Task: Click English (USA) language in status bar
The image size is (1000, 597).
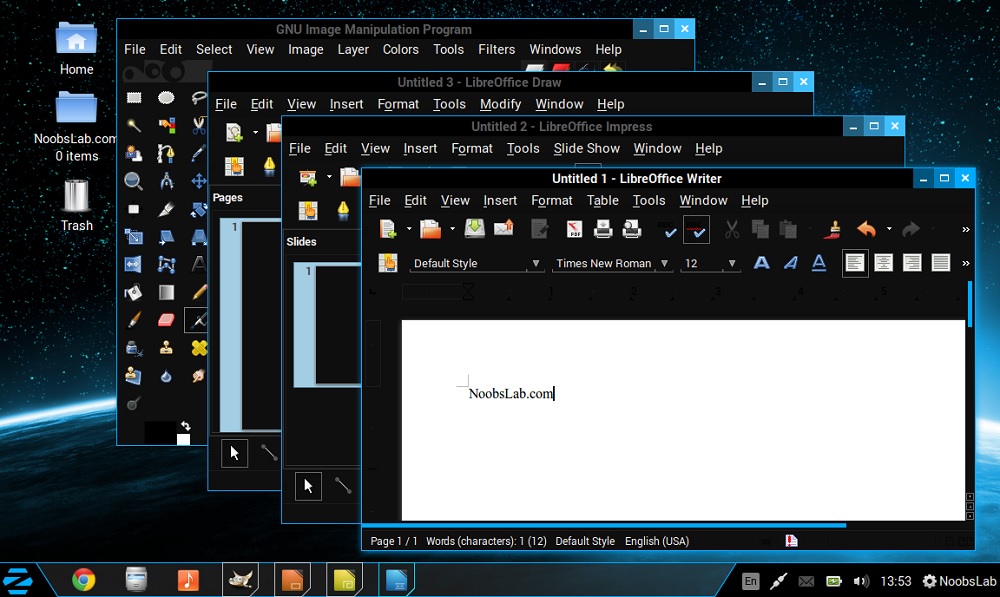Action: 657,541
